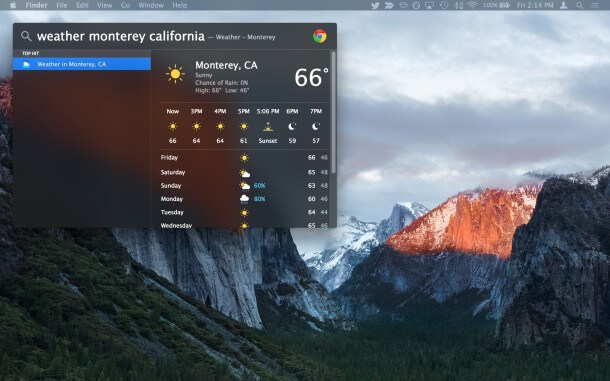
Task: Click the Friday forecast sun icon
Action: pos(244,158)
